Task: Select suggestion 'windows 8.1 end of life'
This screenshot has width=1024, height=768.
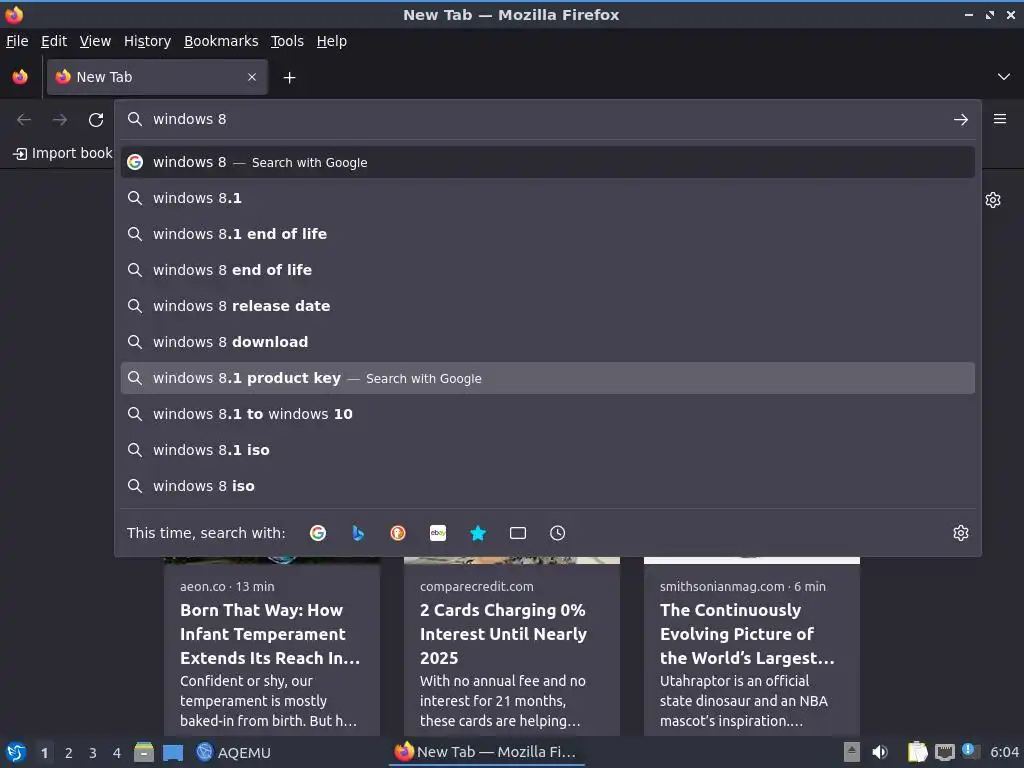Action: 548,234
